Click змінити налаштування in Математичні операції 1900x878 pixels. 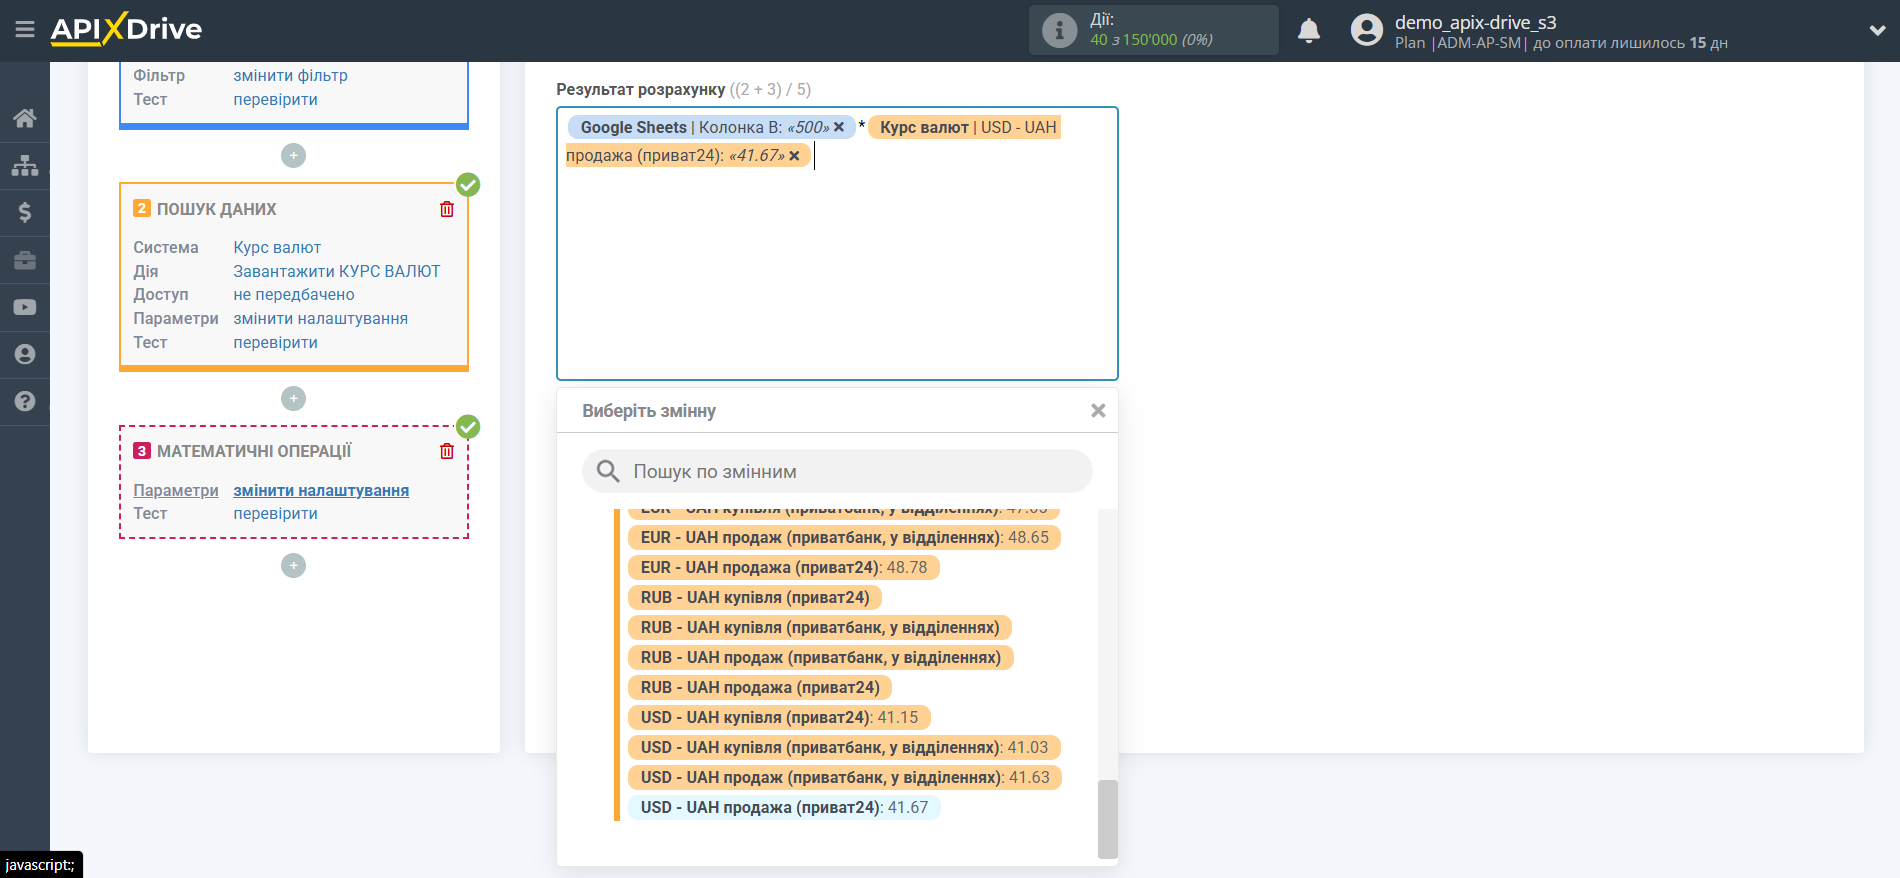(x=321, y=490)
